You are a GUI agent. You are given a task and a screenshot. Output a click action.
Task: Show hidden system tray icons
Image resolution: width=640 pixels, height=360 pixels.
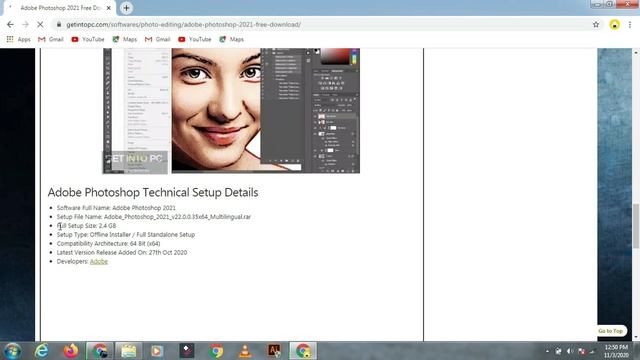click(x=547, y=351)
